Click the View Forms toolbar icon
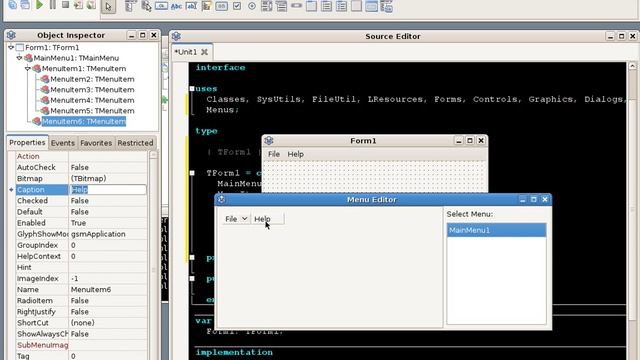This screenshot has width=640, height=360. pos(25,4)
